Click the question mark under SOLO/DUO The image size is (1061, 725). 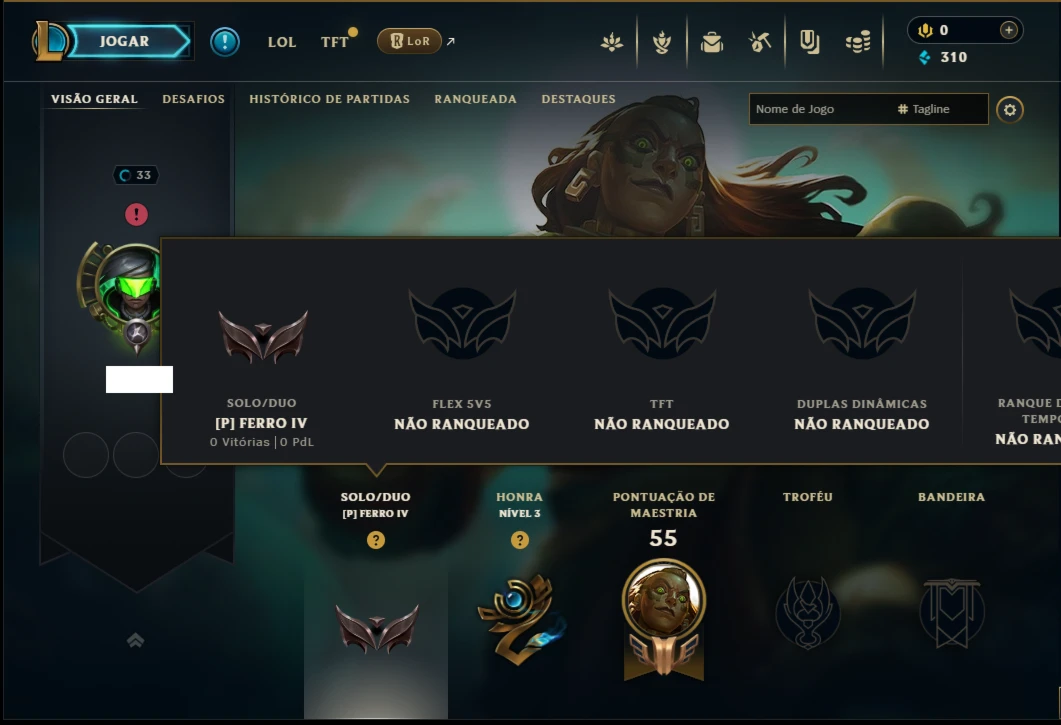[376, 540]
